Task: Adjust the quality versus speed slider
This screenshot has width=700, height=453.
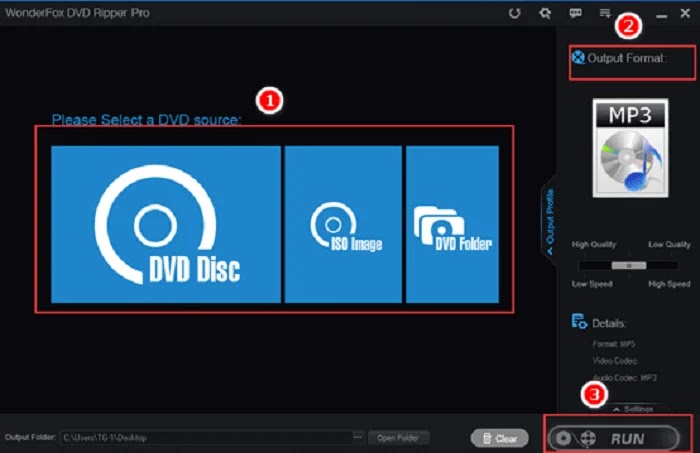Action: 629,266
